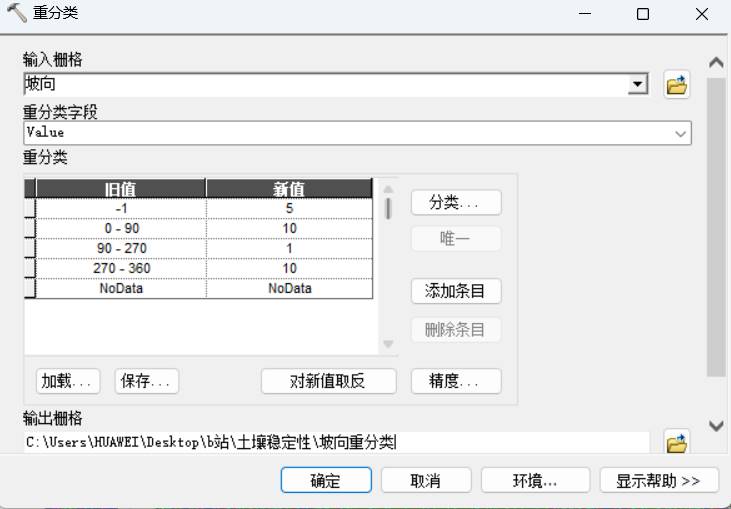Click 对新值取反 to reverse new values
The width and height of the screenshot is (731, 509).
tap(329, 381)
